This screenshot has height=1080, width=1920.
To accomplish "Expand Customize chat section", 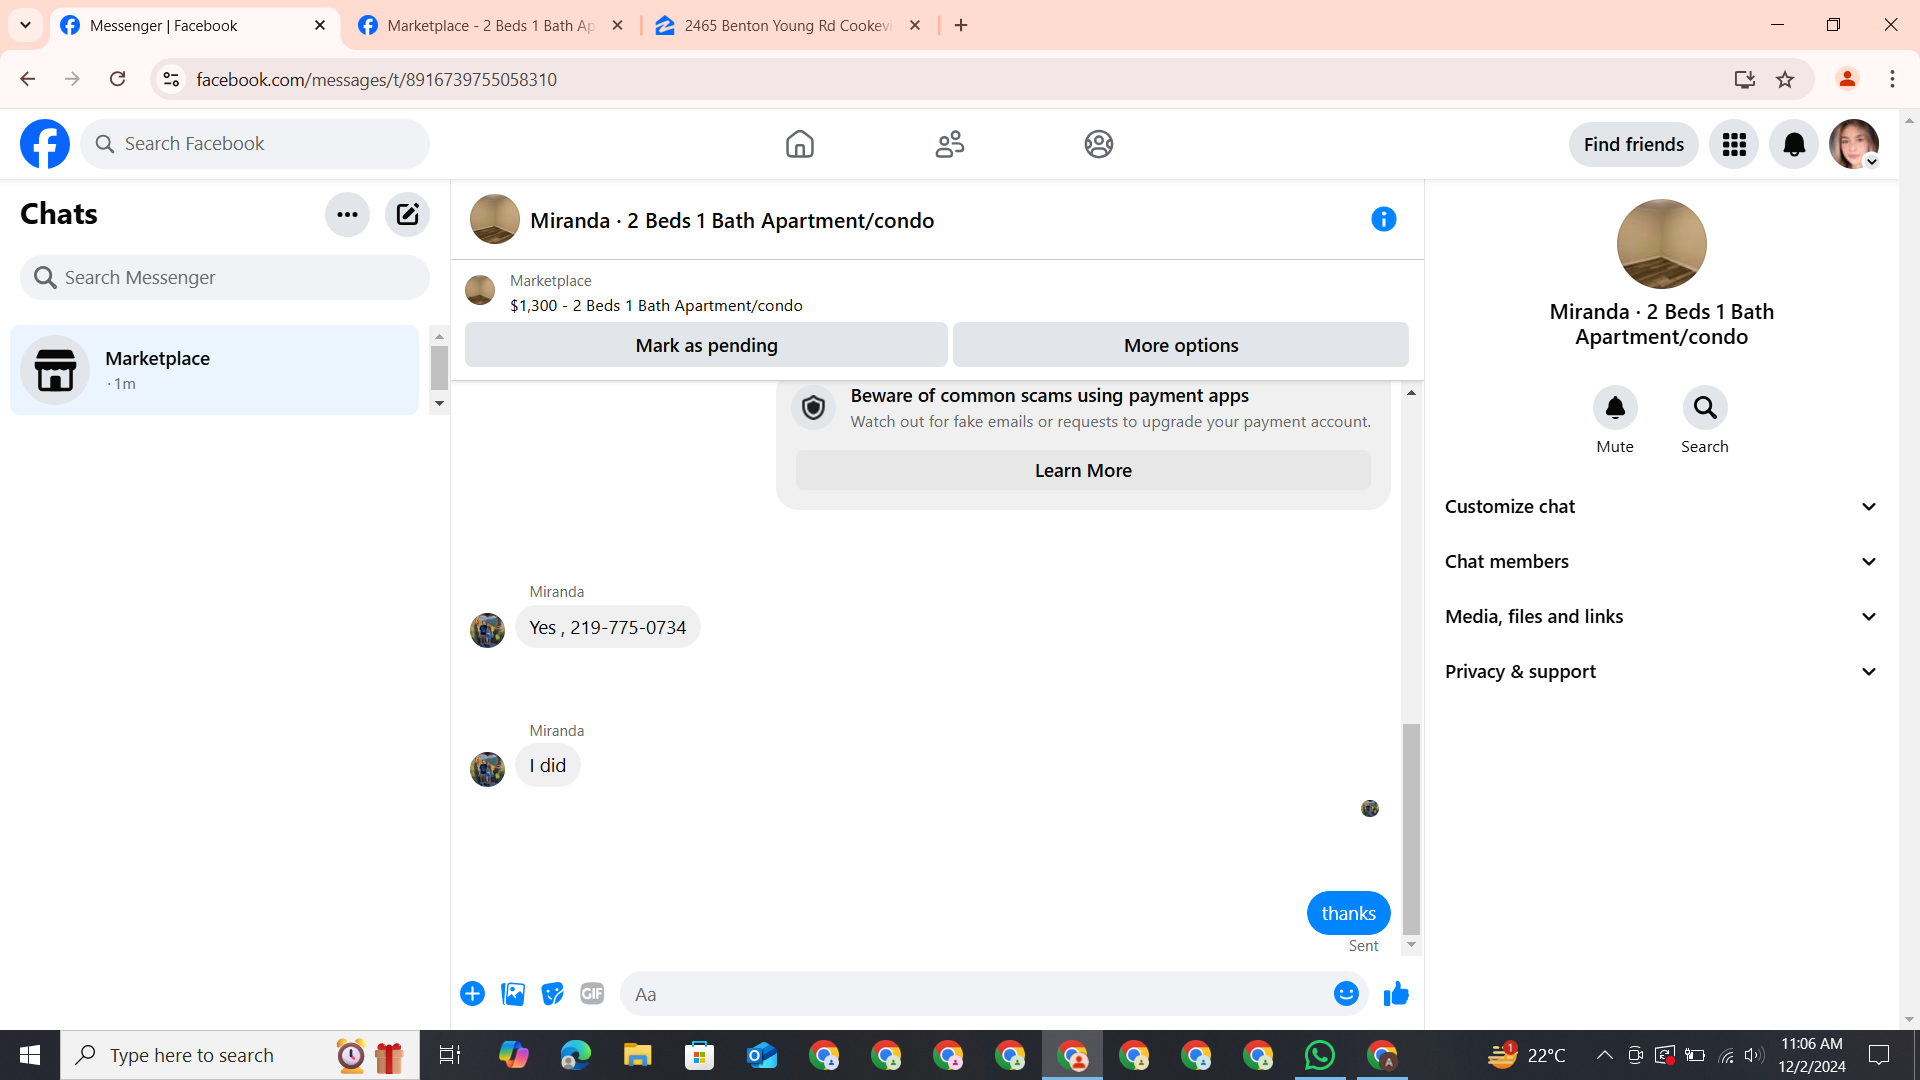I will [x=1661, y=507].
